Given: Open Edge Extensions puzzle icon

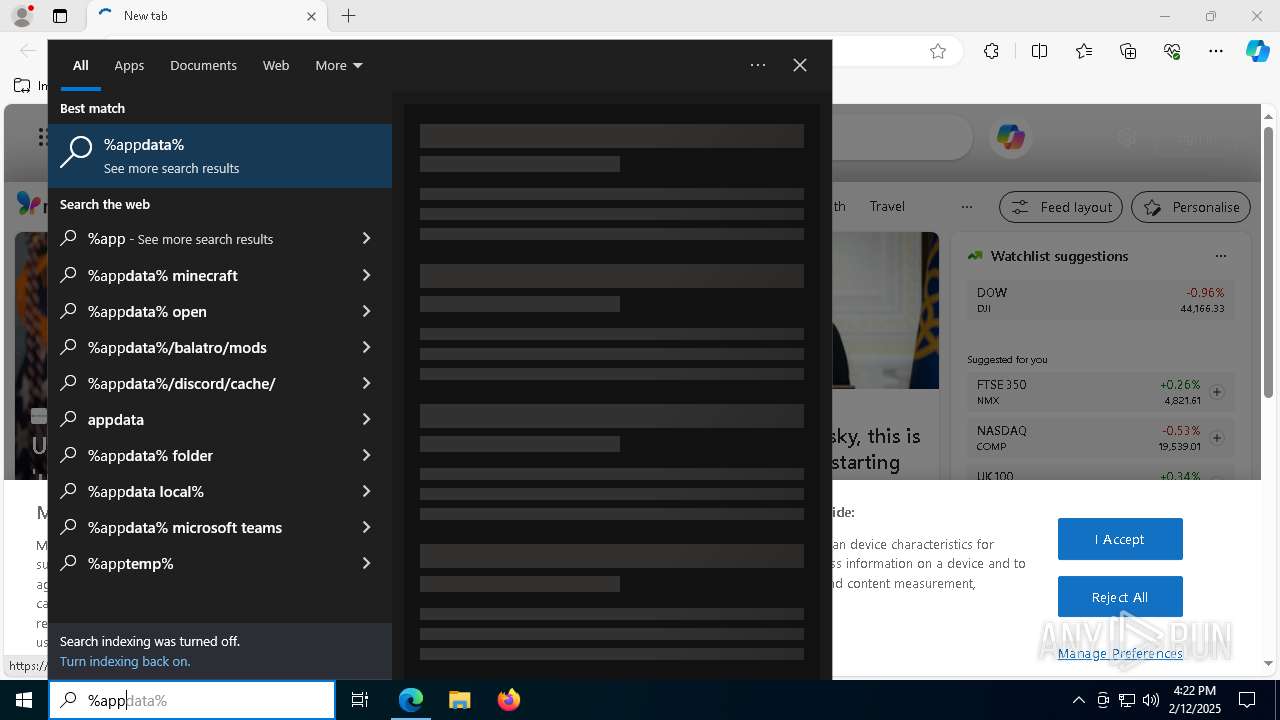Looking at the screenshot, I should click(x=991, y=52).
